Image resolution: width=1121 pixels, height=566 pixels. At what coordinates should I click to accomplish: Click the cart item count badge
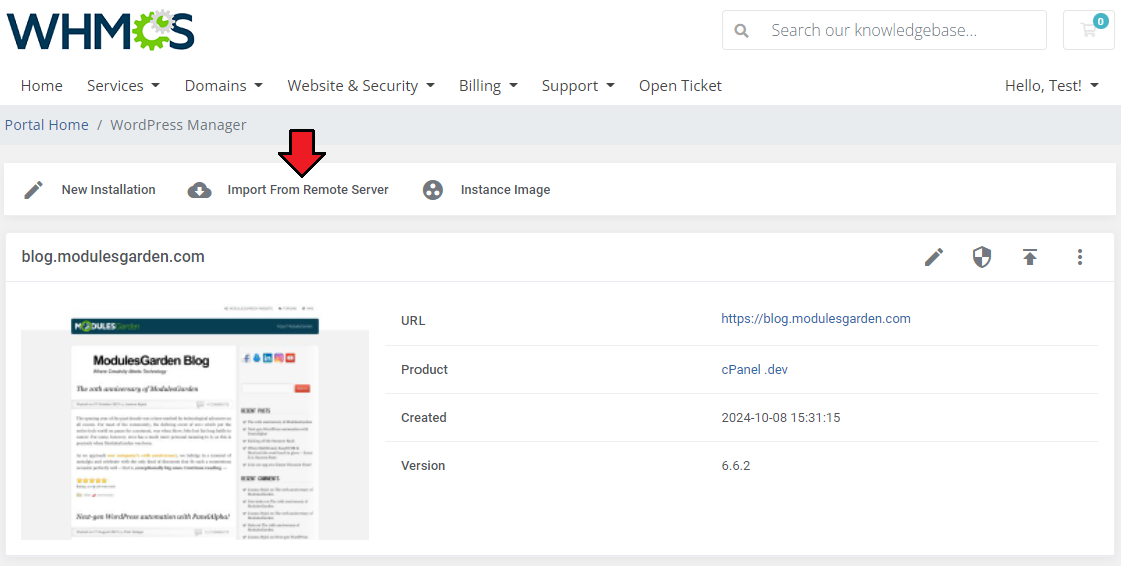[1101, 21]
